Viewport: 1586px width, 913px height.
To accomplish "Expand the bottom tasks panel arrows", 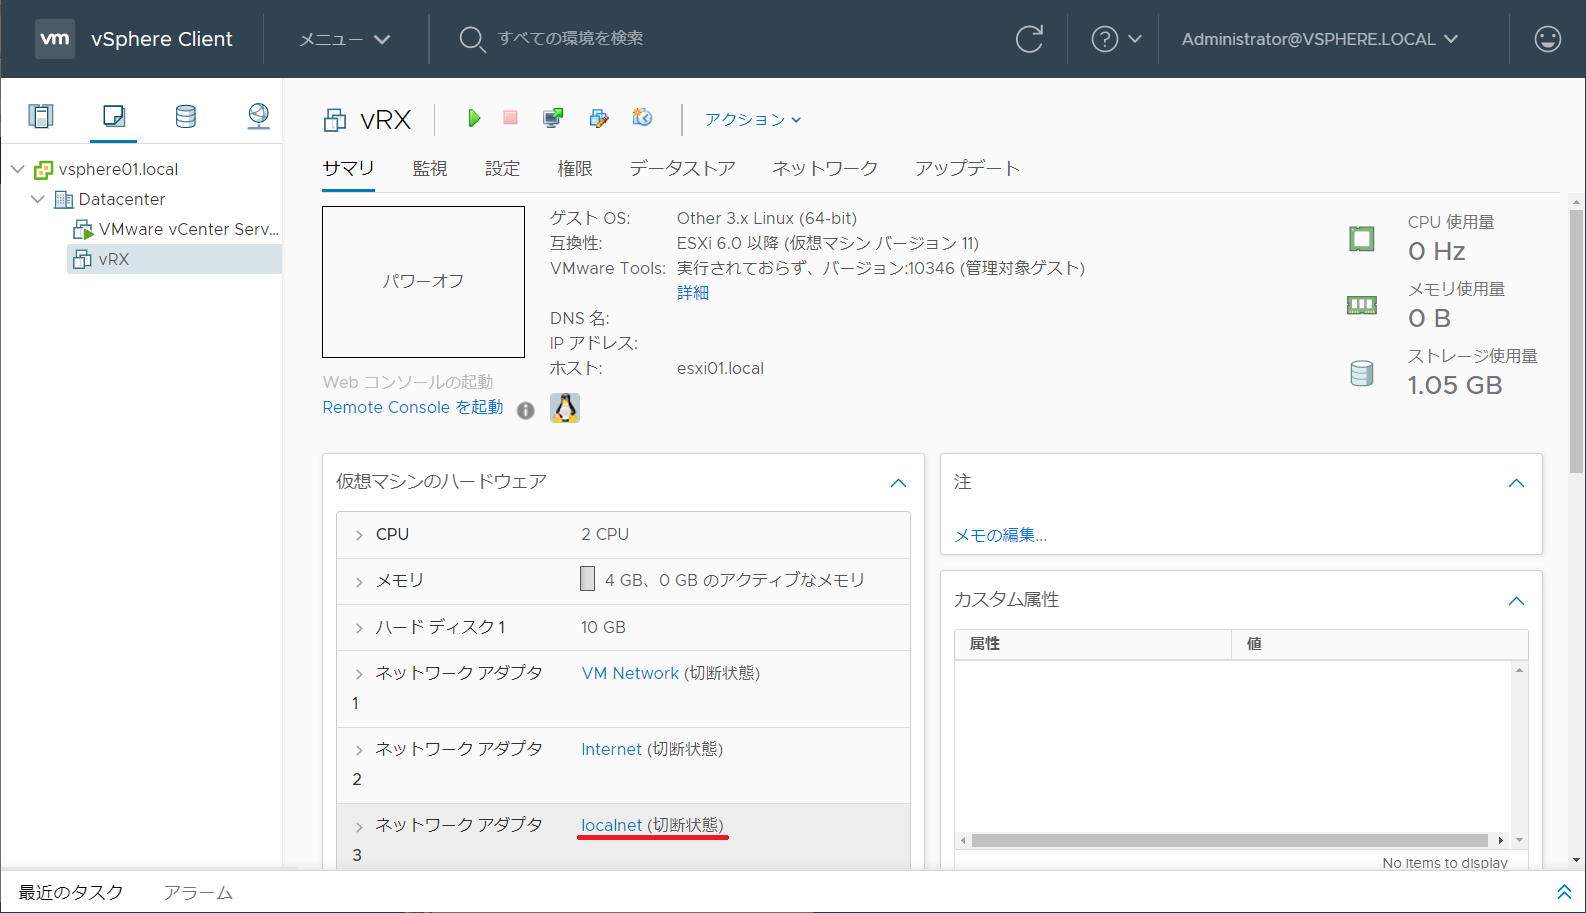I will (1564, 891).
